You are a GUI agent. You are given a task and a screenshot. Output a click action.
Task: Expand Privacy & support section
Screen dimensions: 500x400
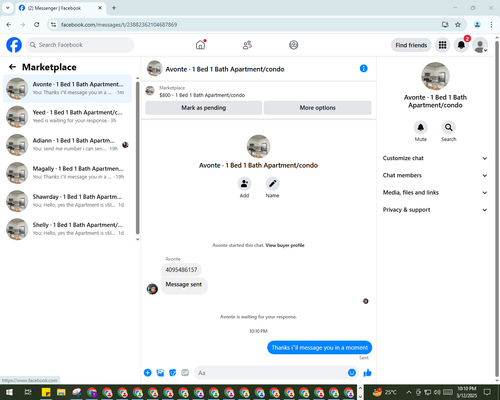pos(435,210)
